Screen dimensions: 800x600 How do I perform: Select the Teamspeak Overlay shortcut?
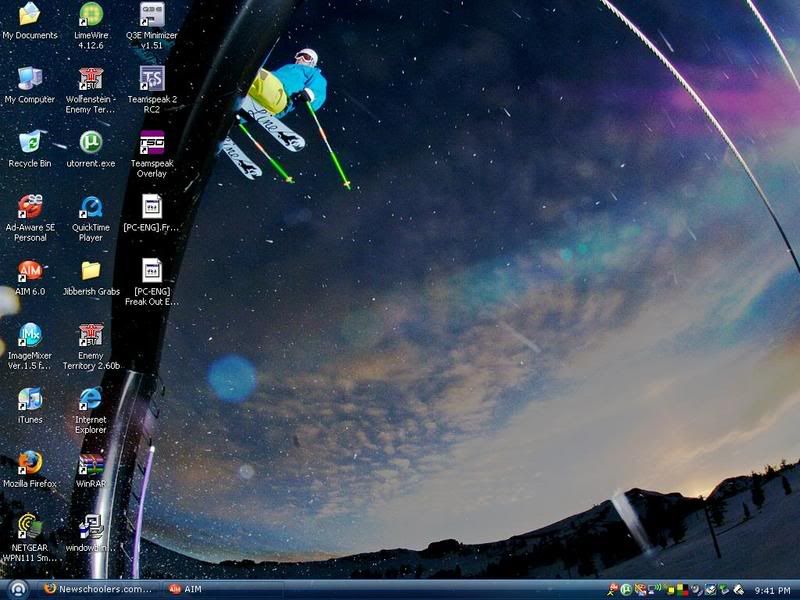tap(151, 142)
